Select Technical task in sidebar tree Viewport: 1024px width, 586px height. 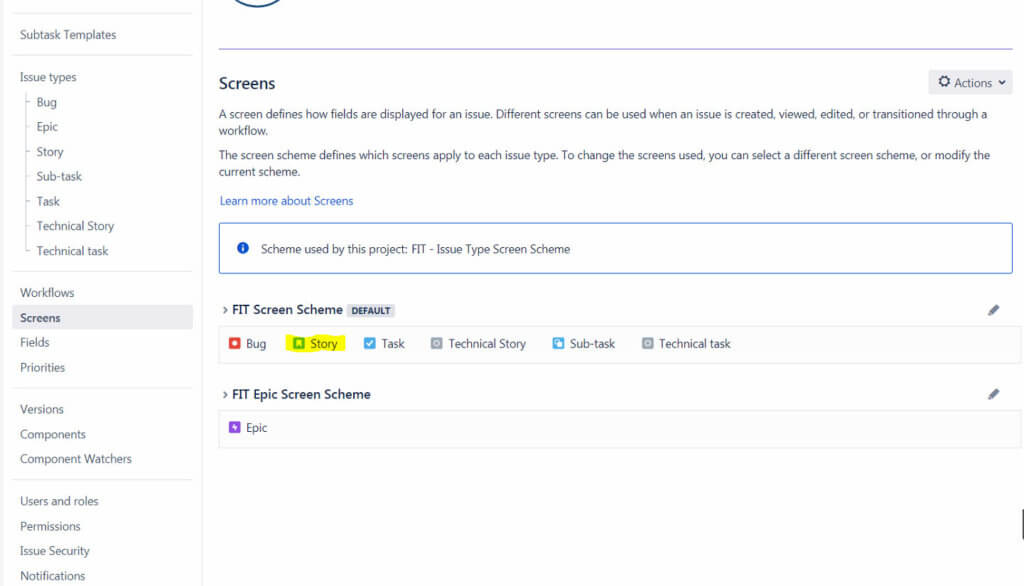[x=72, y=251]
